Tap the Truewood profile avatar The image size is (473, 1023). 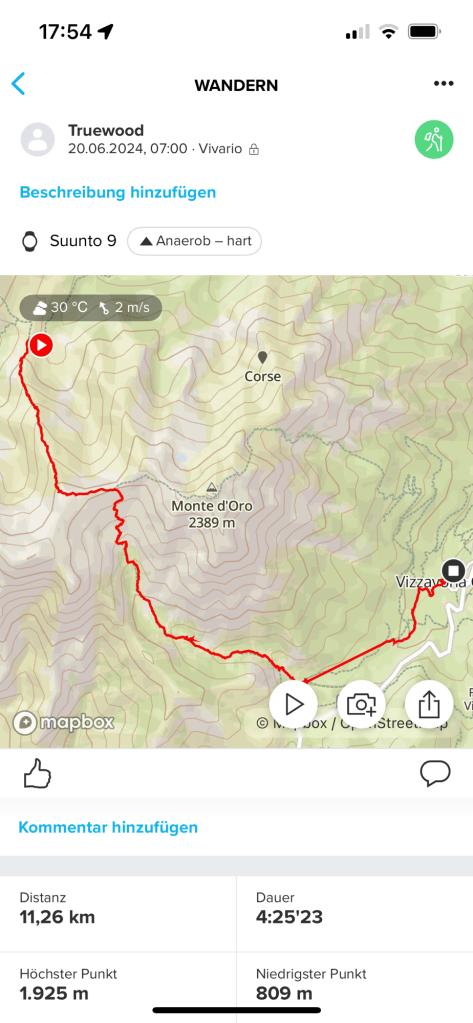coord(38,139)
